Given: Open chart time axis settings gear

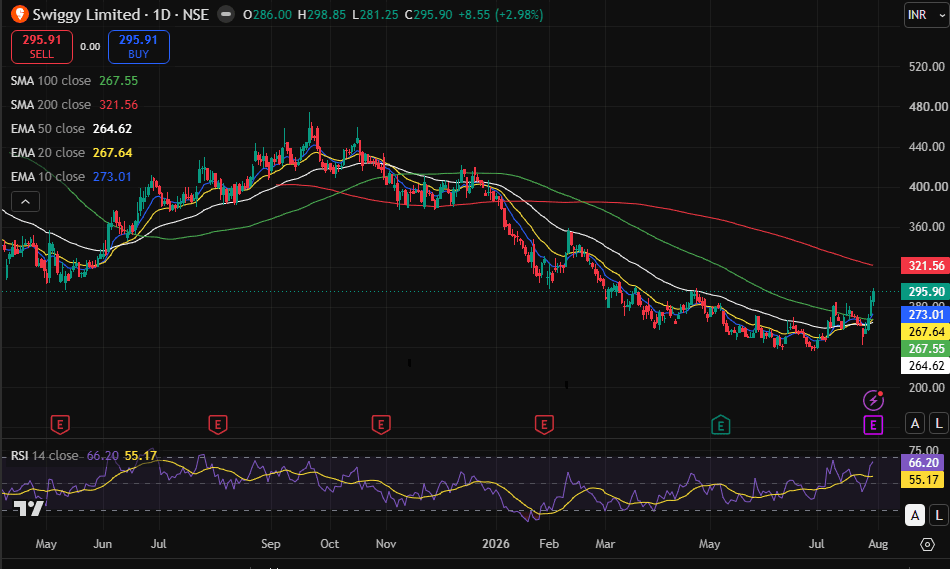Looking at the screenshot, I should pos(927,544).
